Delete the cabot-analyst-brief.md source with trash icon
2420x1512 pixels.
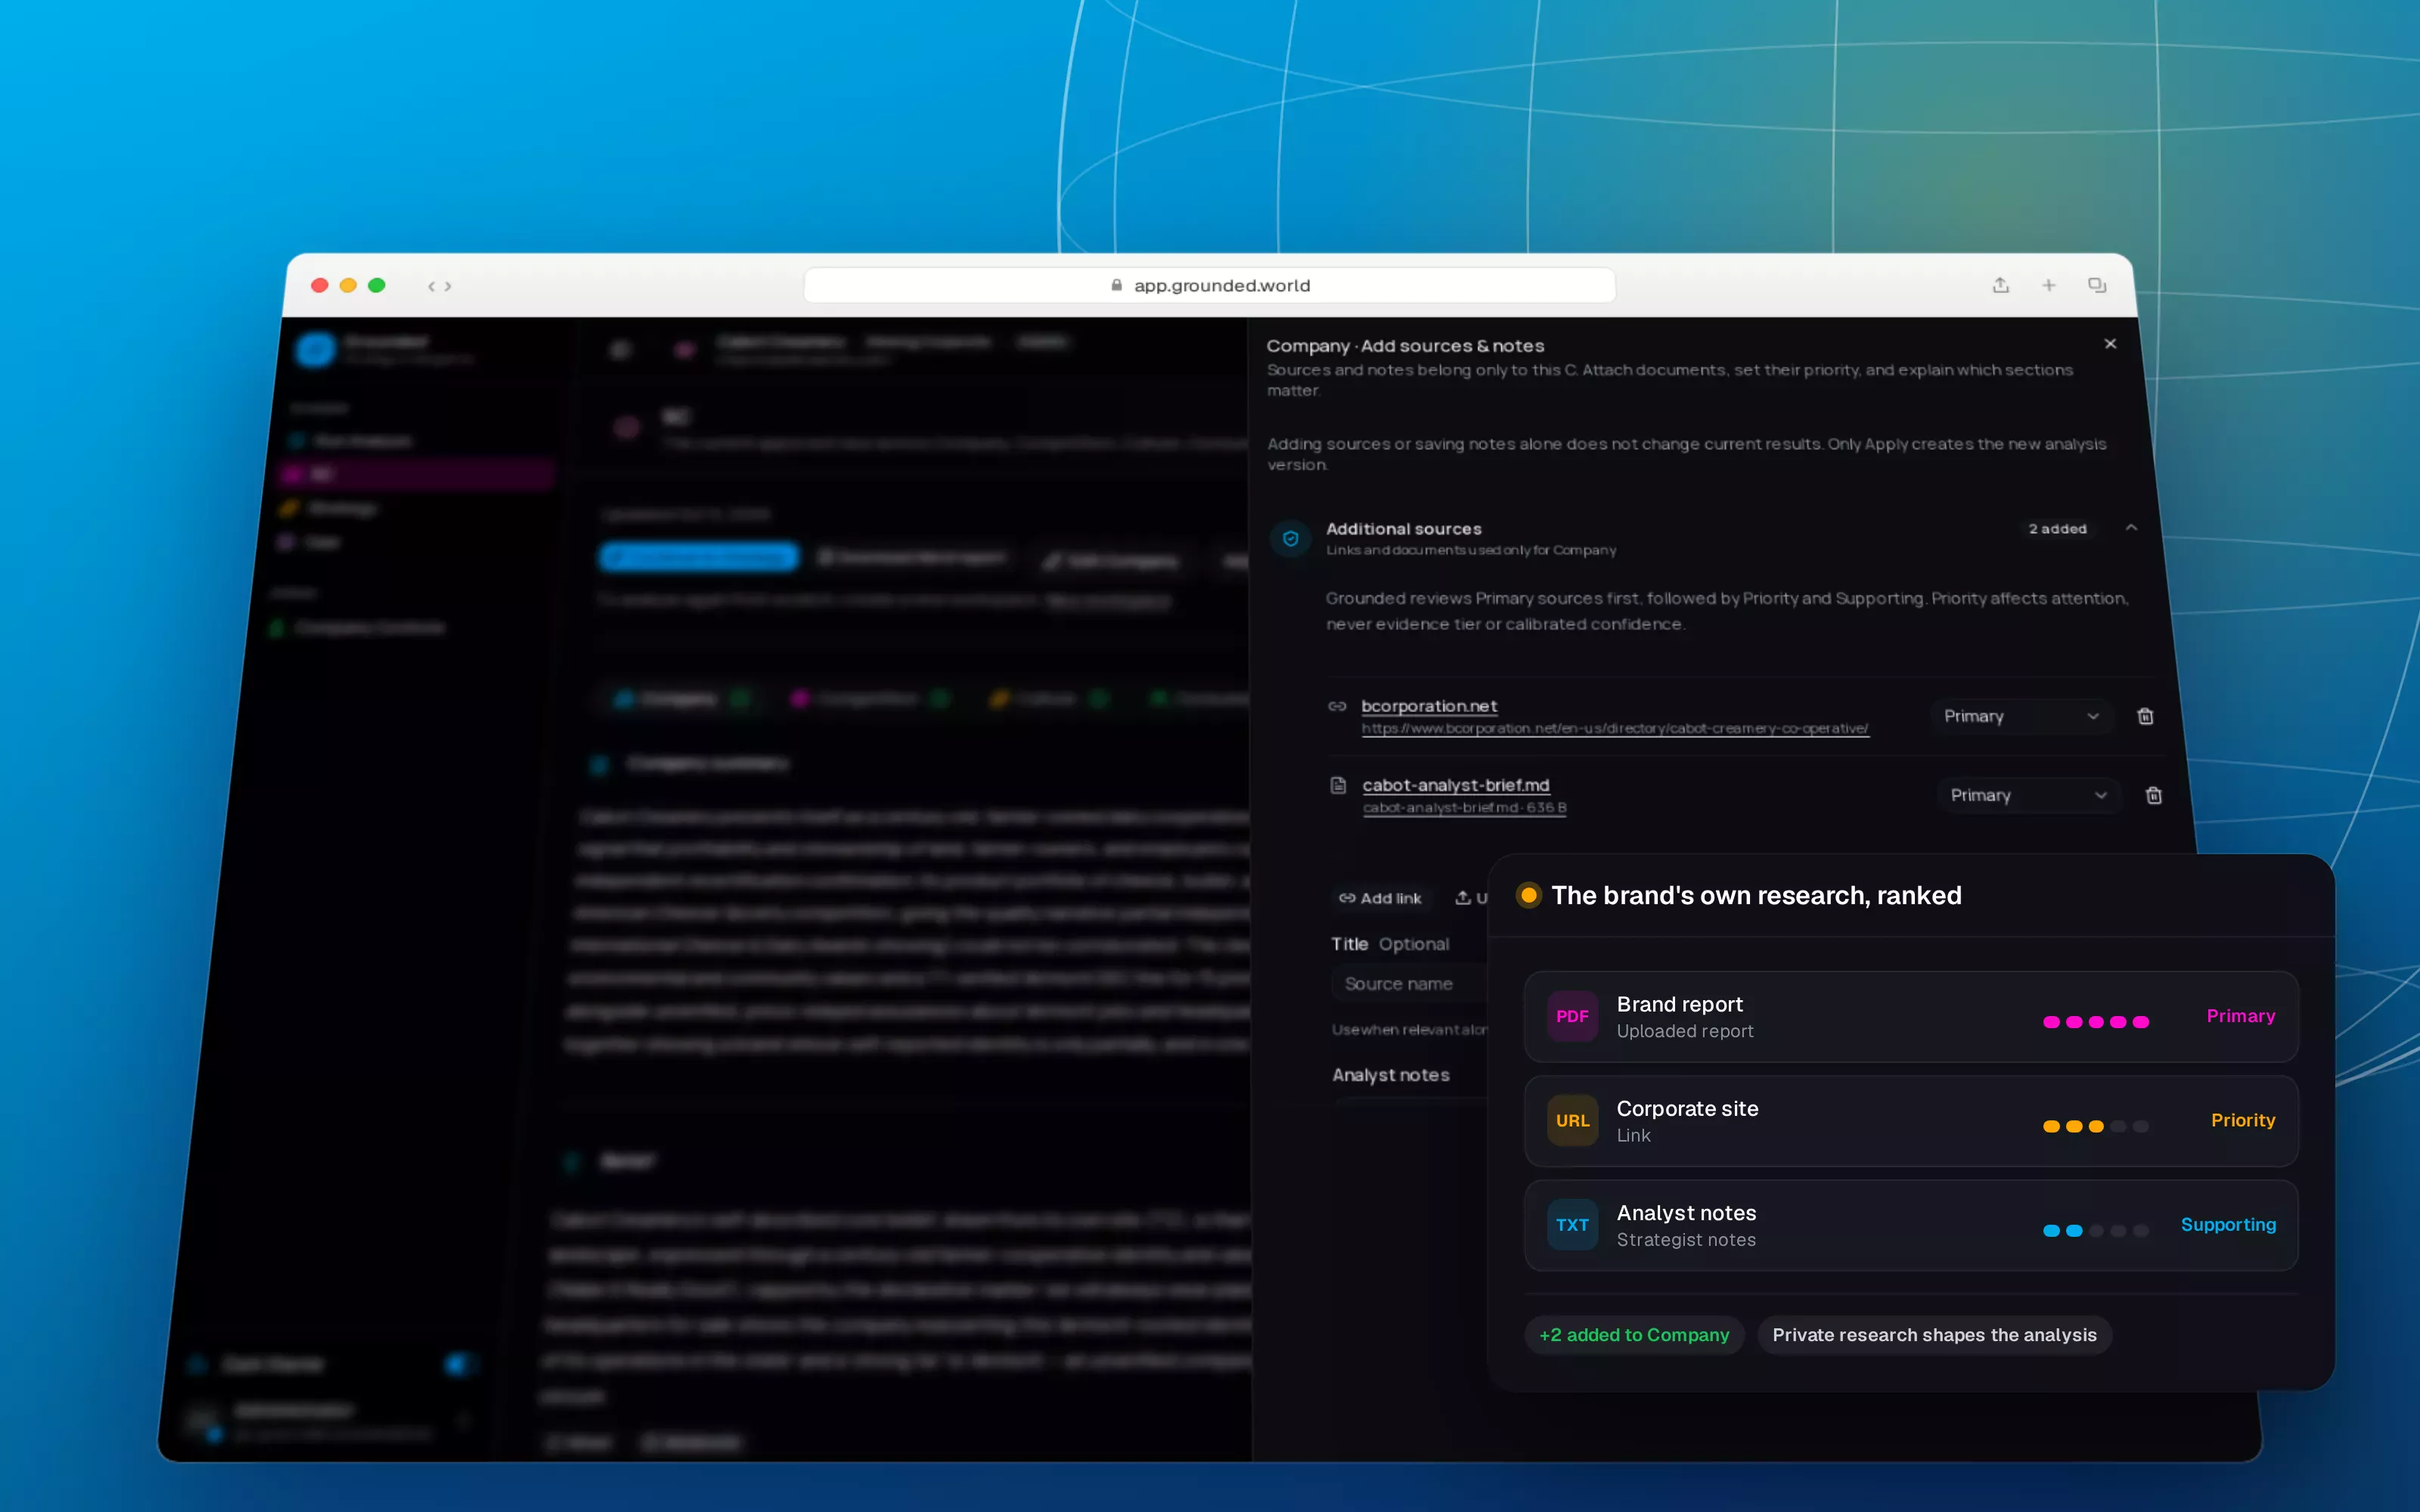[x=2153, y=795]
